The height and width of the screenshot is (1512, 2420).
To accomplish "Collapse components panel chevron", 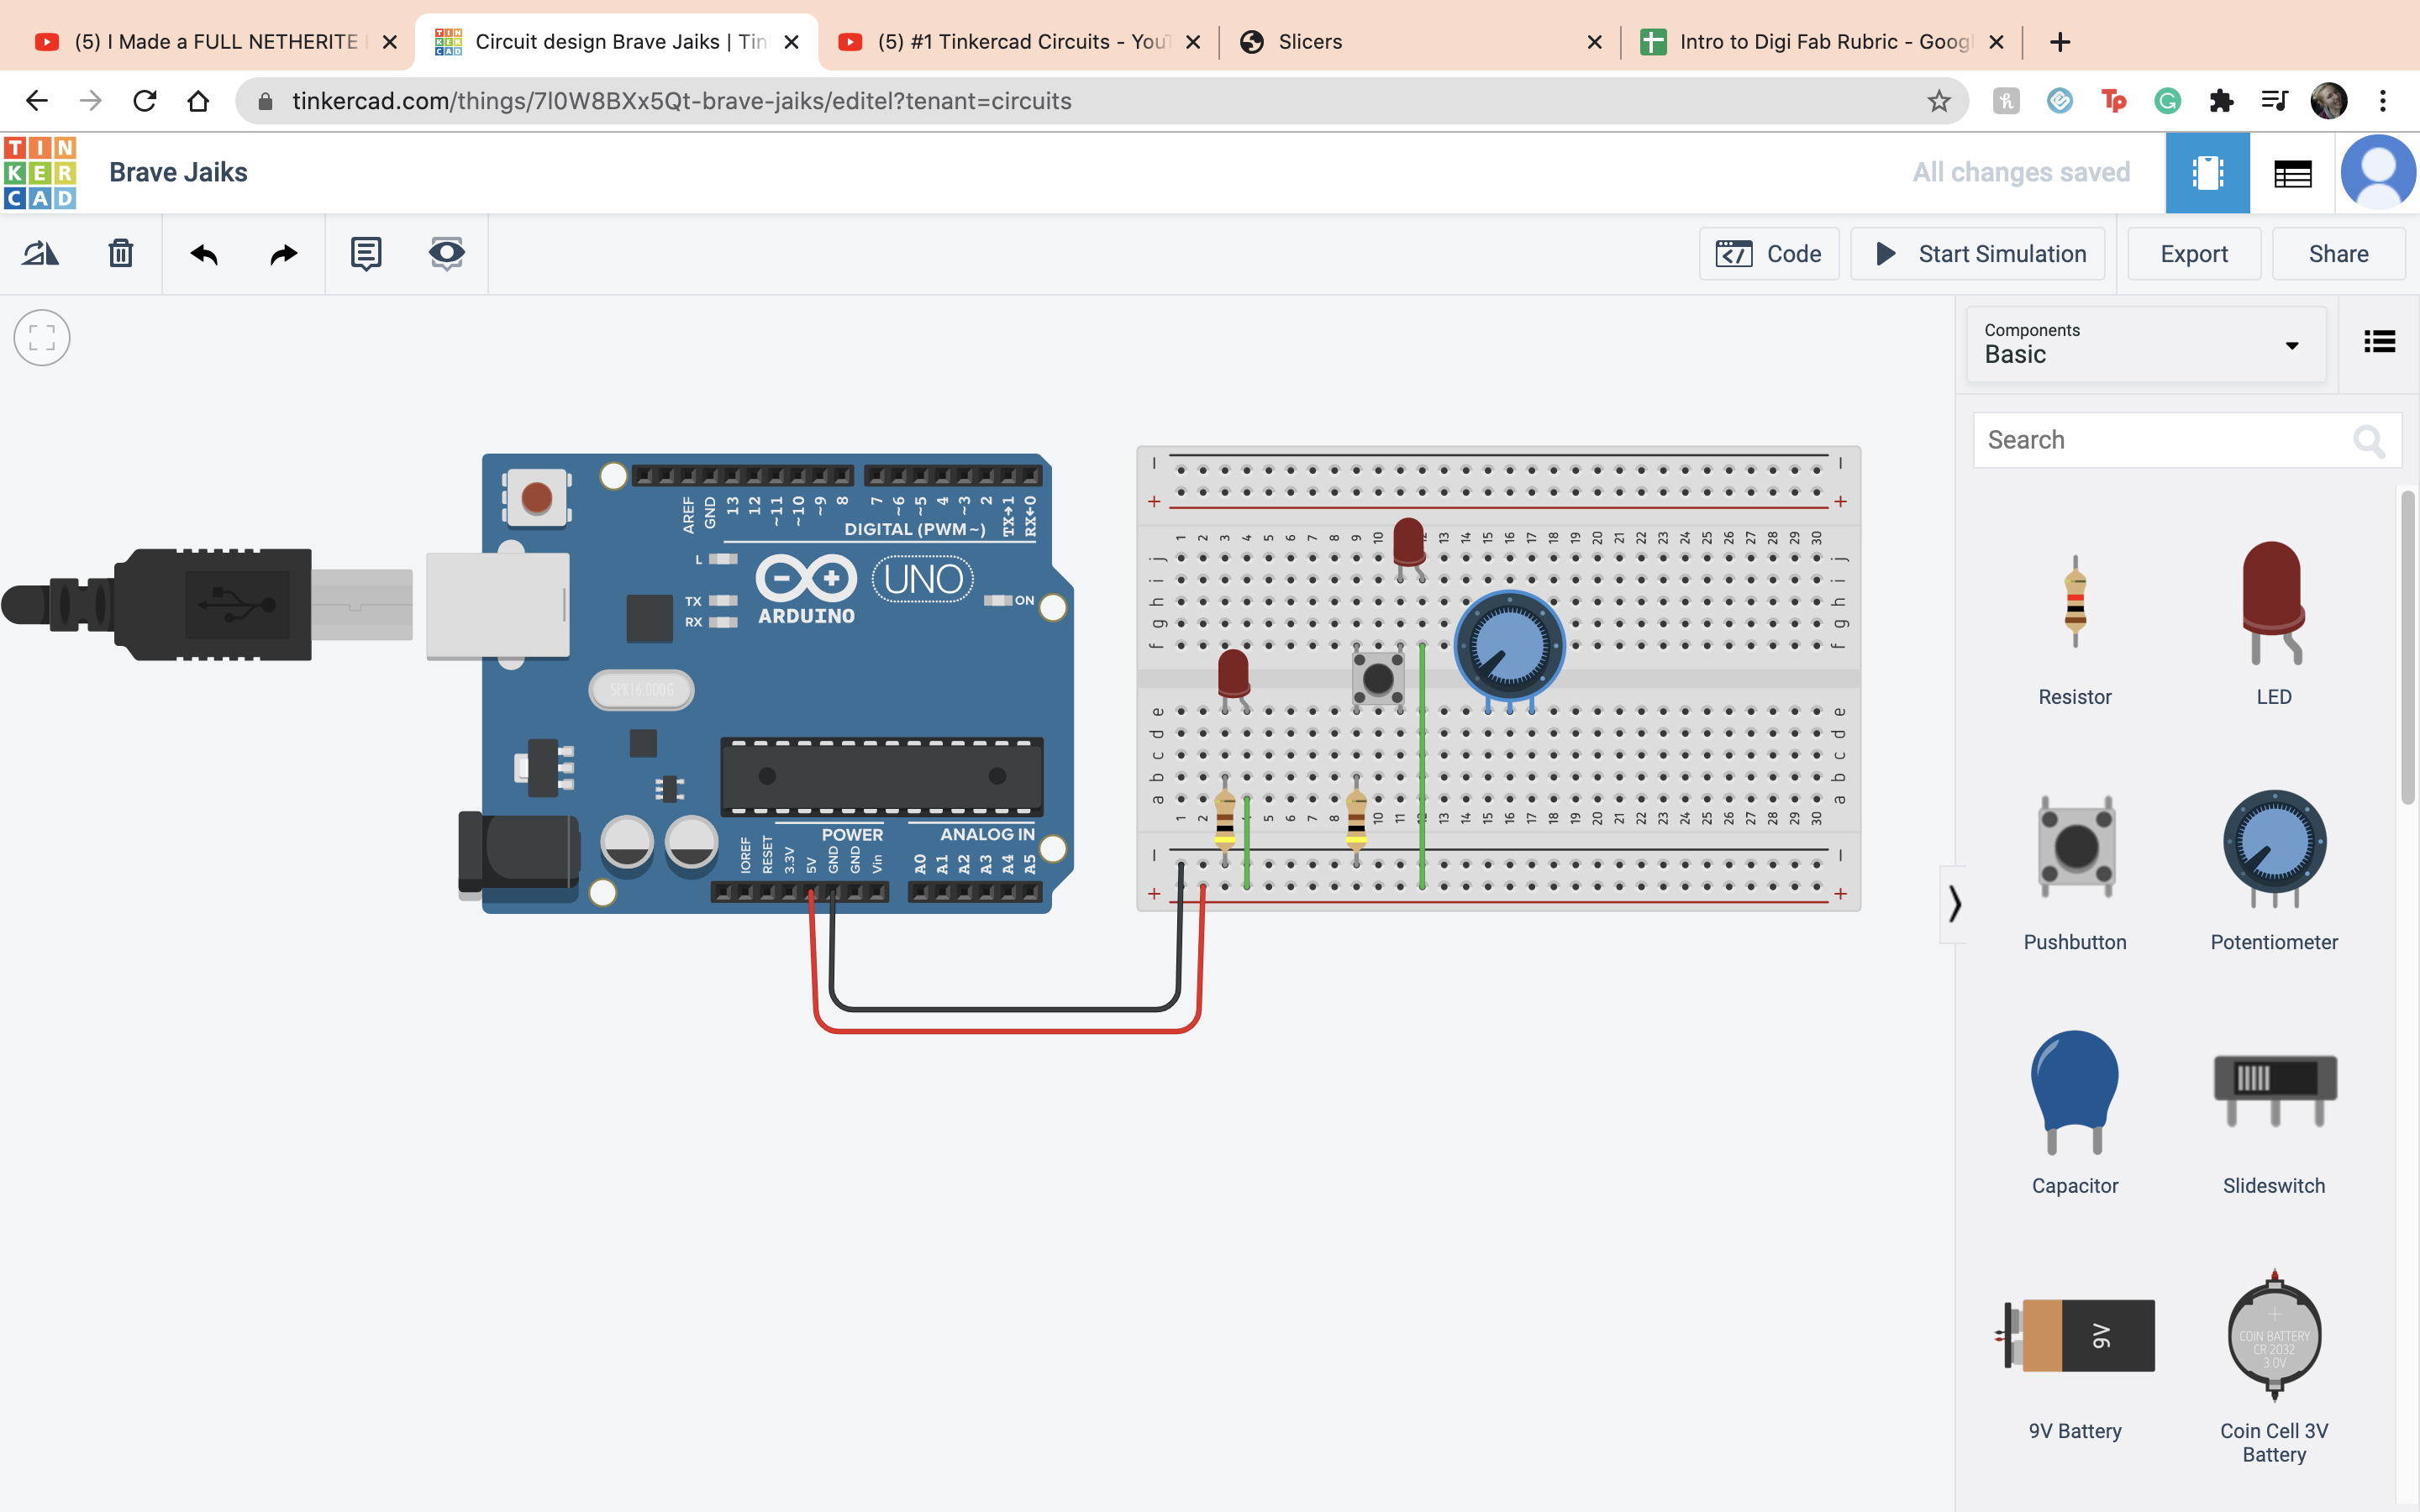I will (1953, 904).
